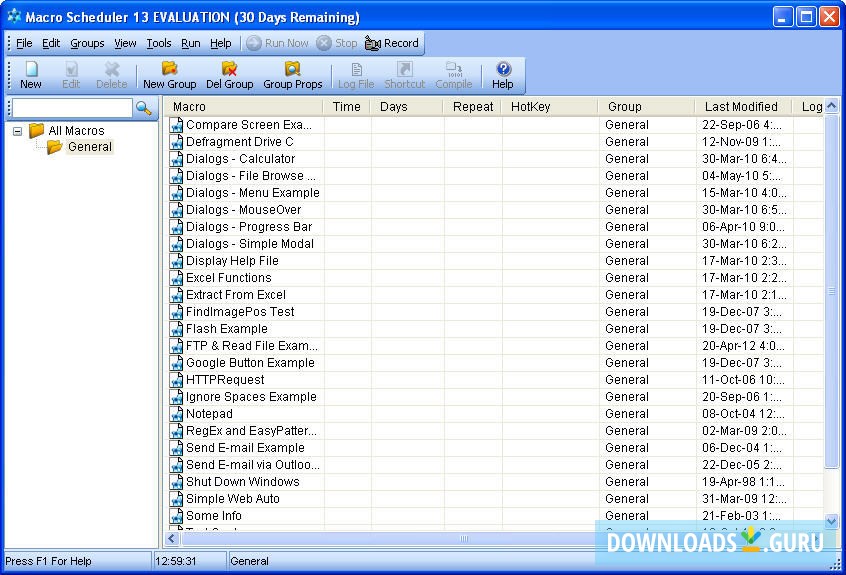The width and height of the screenshot is (846, 575).
Task: Open the Tools menu
Action: point(159,43)
